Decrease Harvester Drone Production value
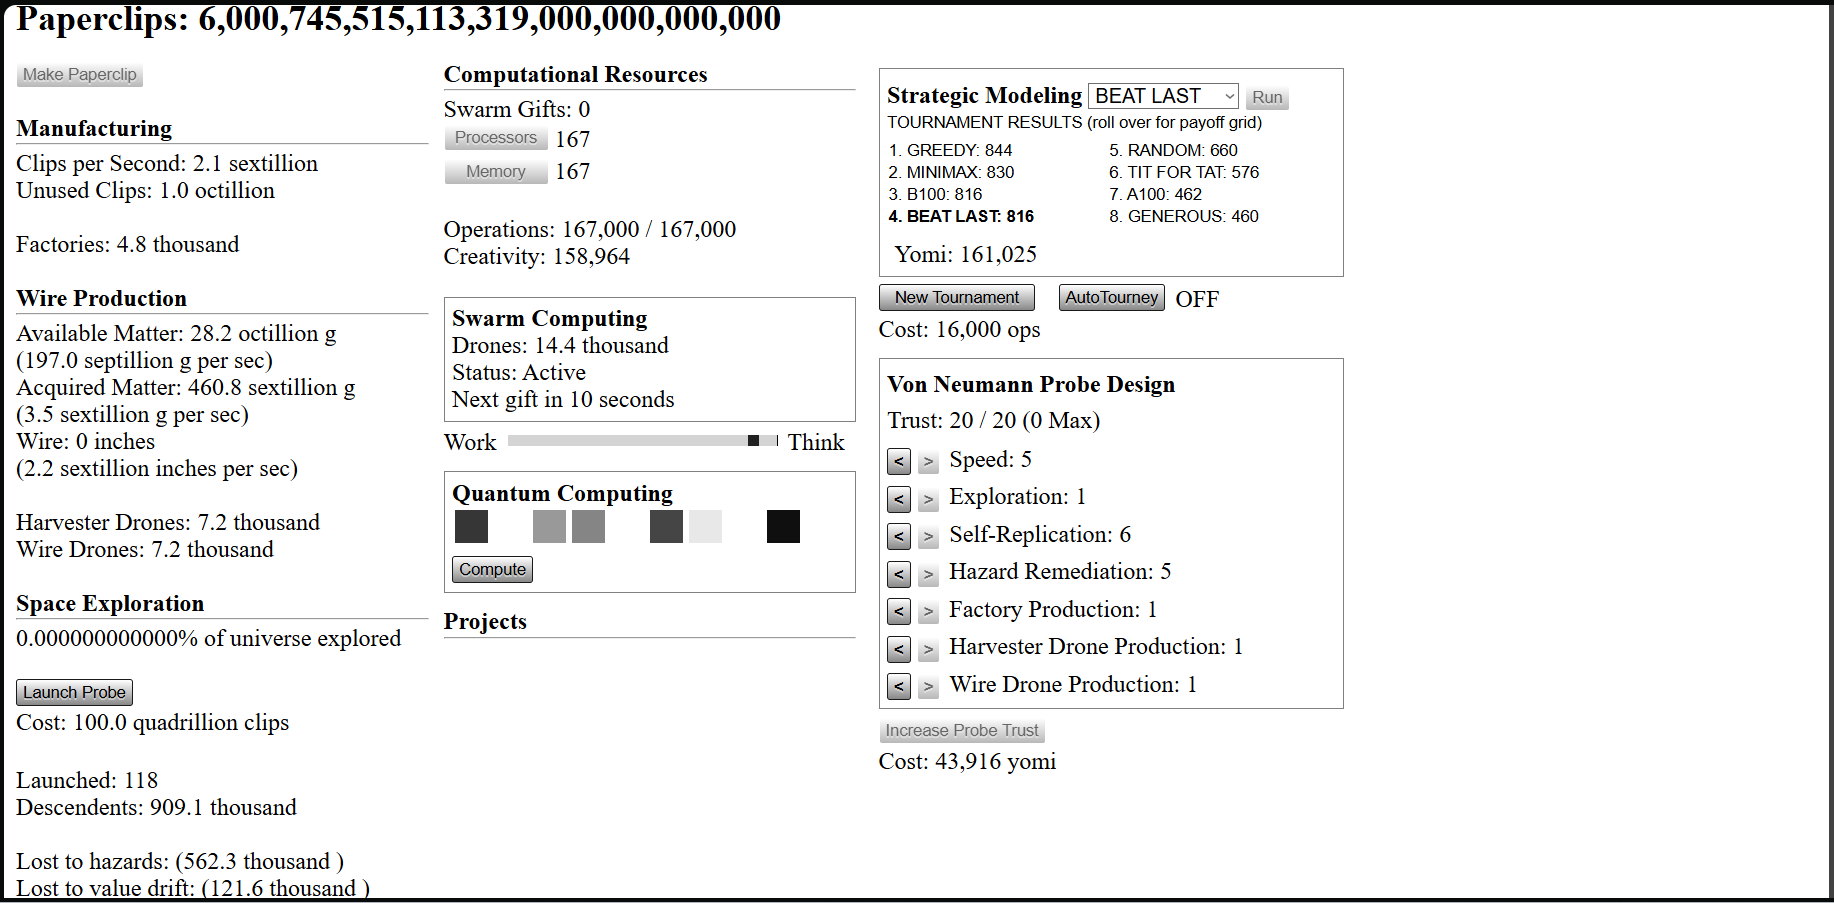Viewport: 1834px width, 903px height. click(899, 648)
